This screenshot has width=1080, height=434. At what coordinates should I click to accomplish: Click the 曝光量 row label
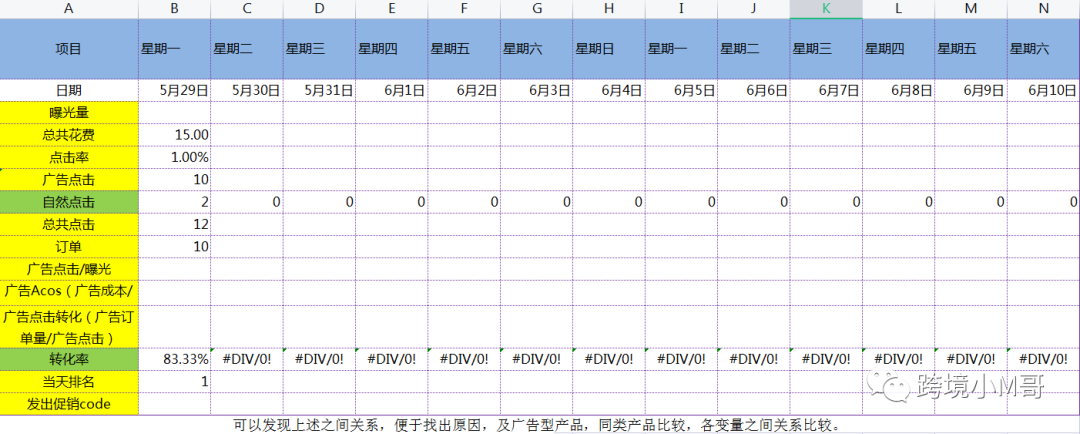point(69,111)
